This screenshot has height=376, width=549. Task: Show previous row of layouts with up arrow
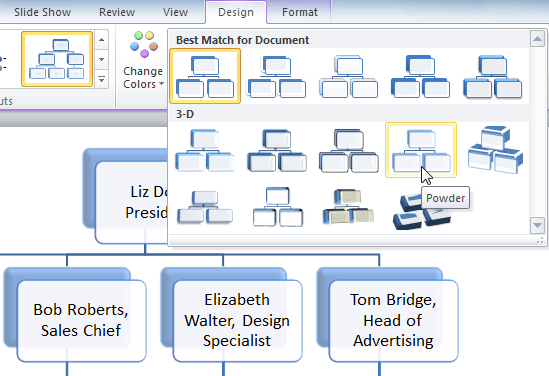click(x=102, y=40)
